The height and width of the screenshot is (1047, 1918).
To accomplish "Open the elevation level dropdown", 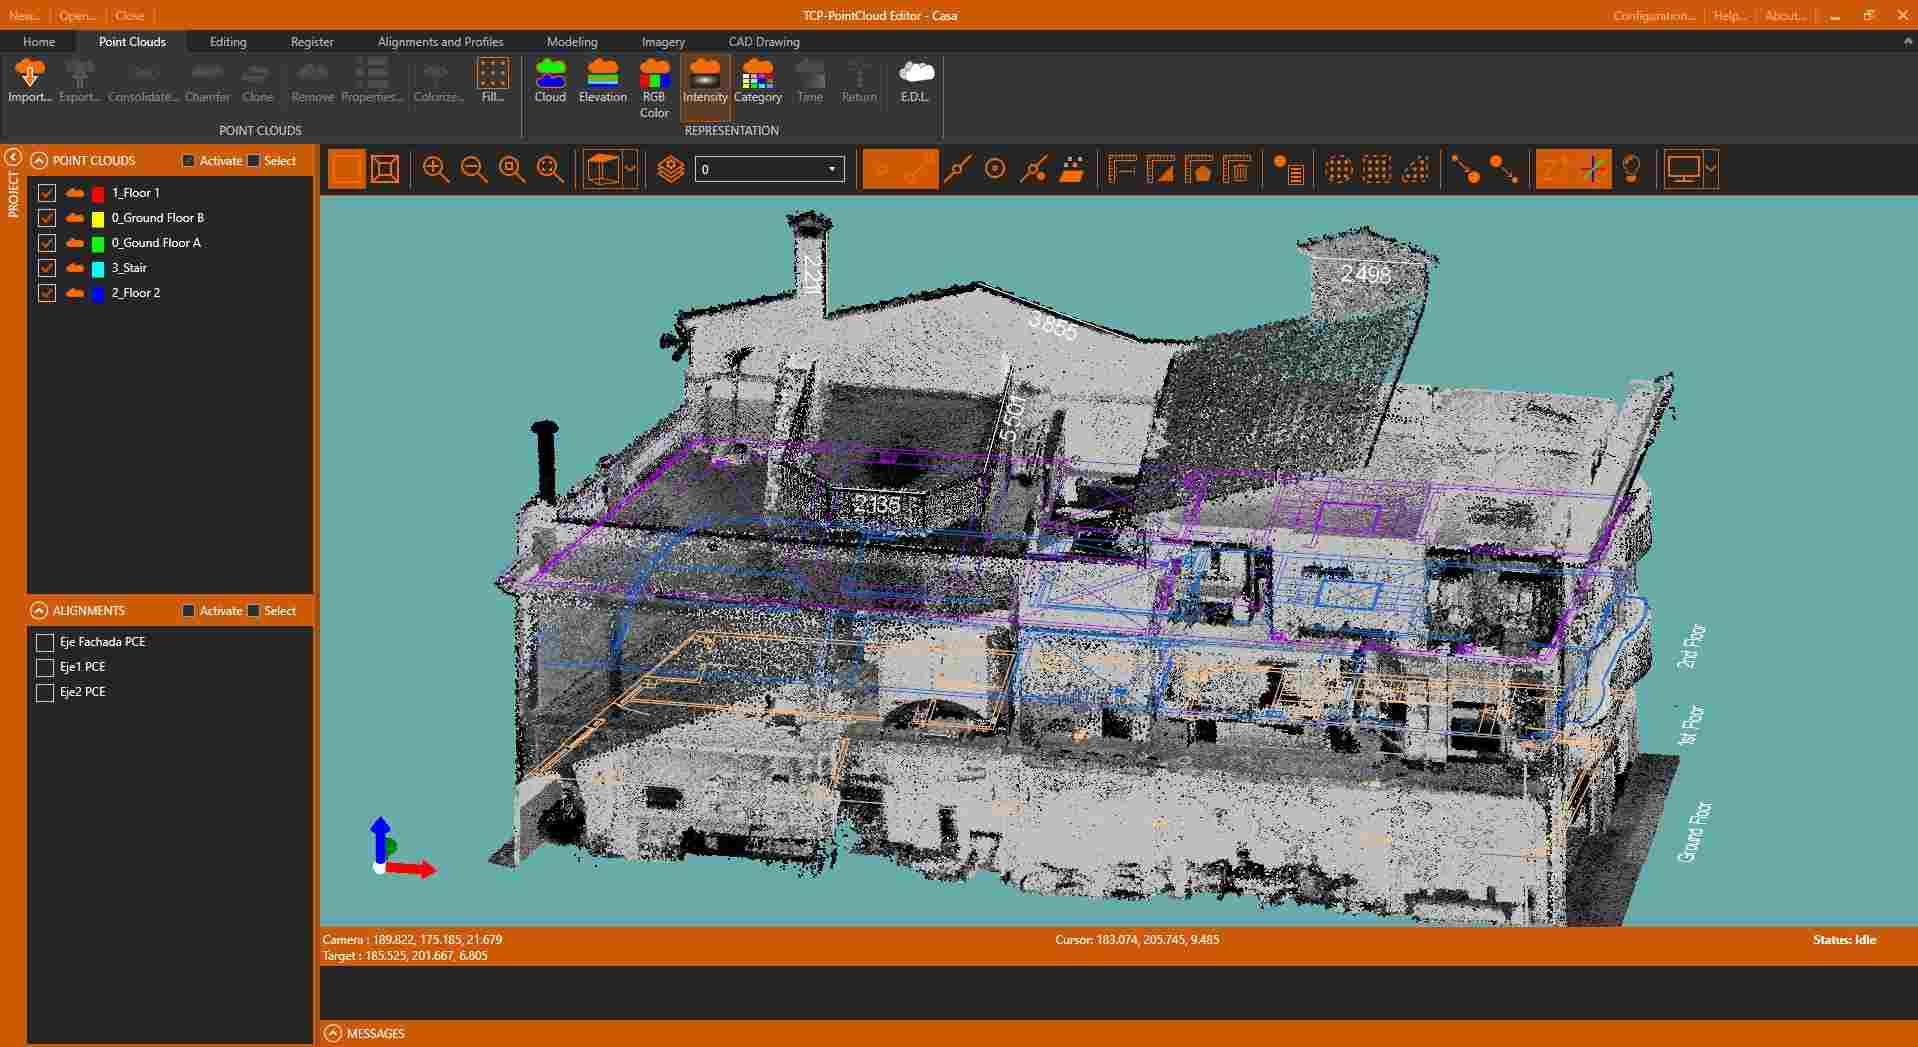I will pyautogui.click(x=831, y=169).
